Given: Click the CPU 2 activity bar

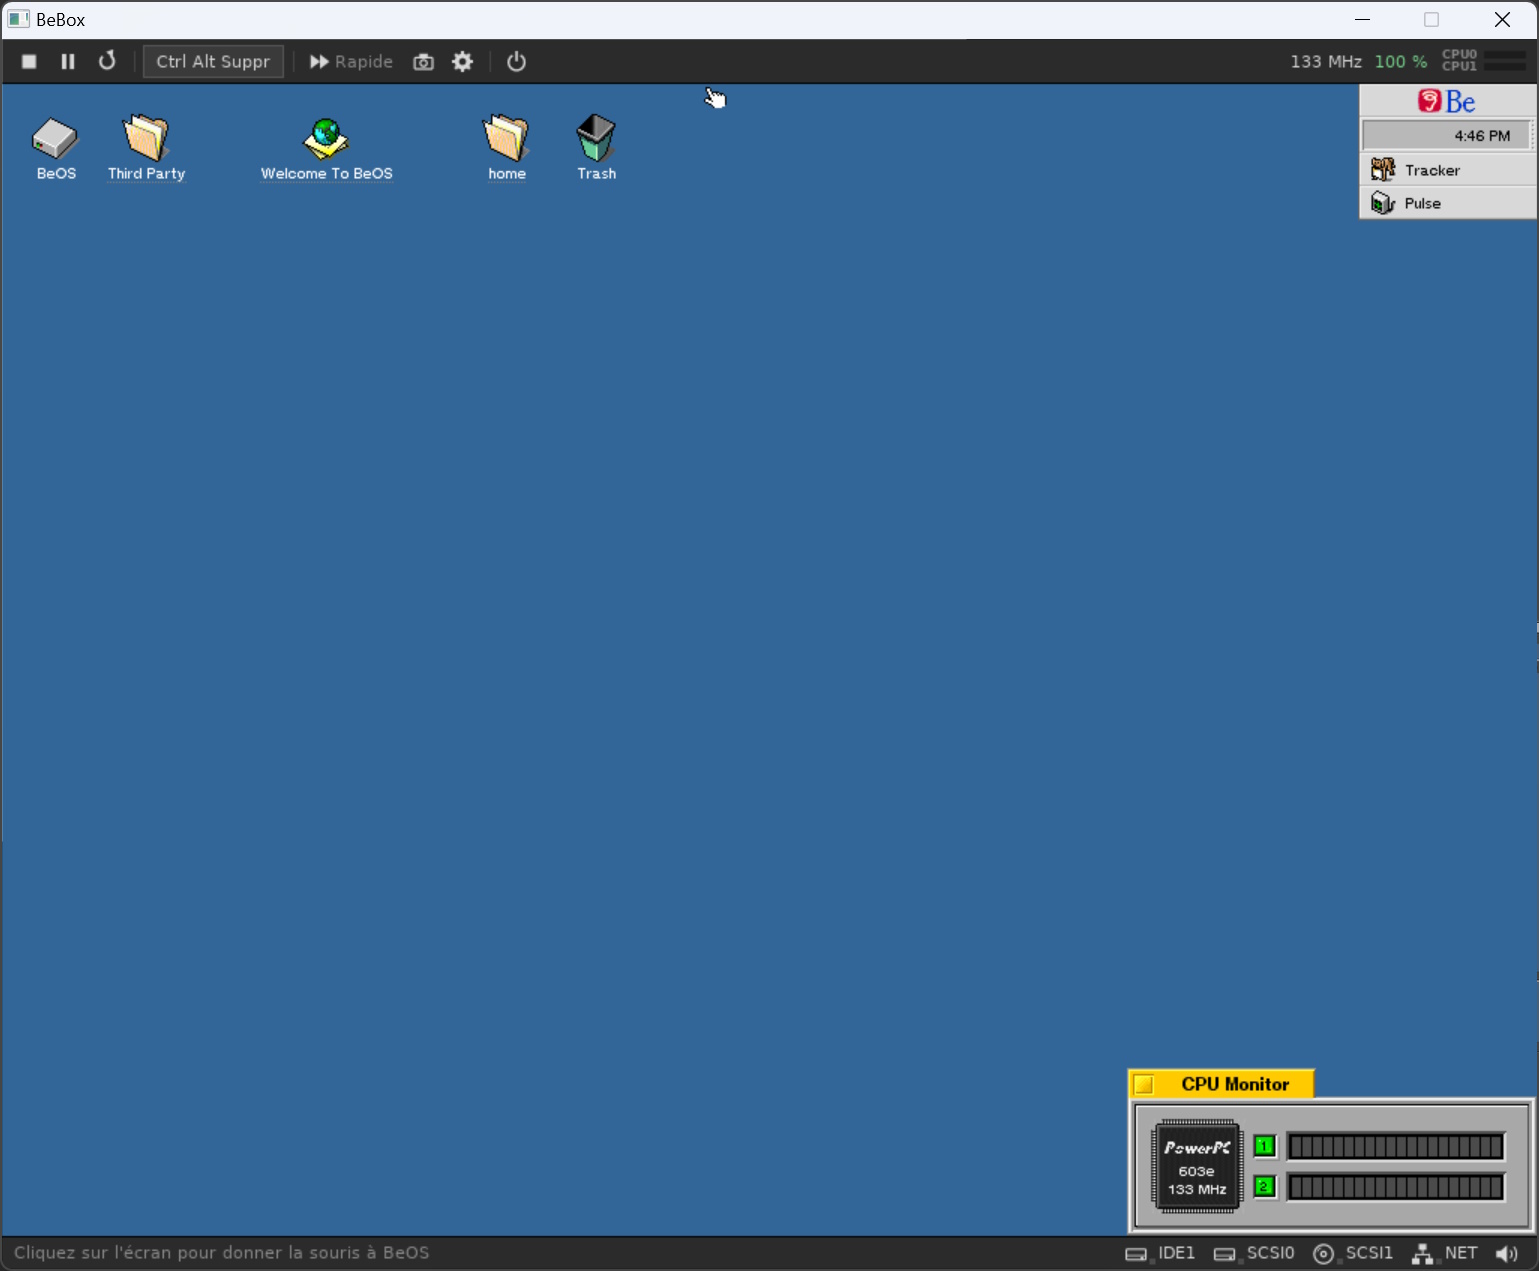Looking at the screenshot, I should coord(1395,1187).
